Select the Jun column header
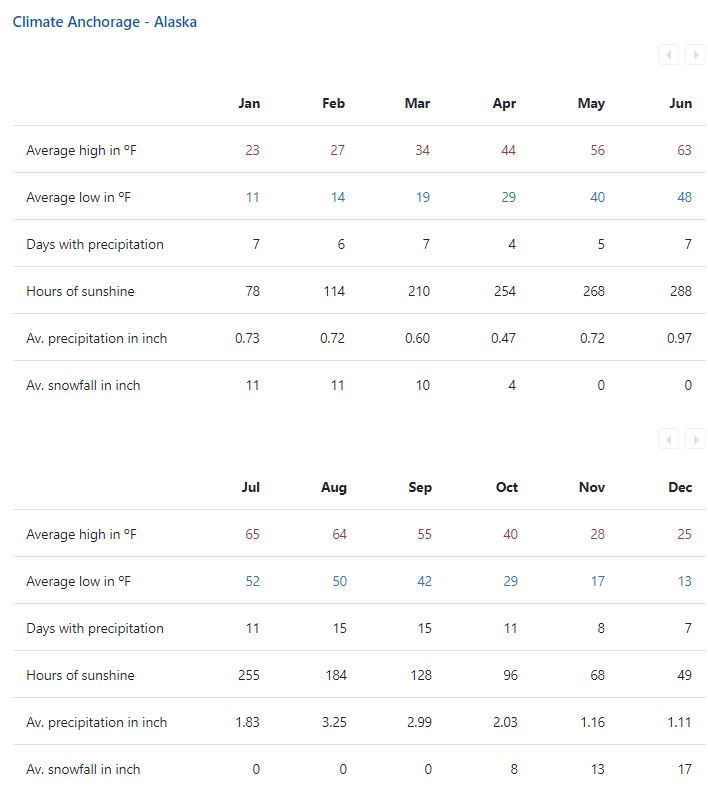The image size is (708, 804). [680, 104]
